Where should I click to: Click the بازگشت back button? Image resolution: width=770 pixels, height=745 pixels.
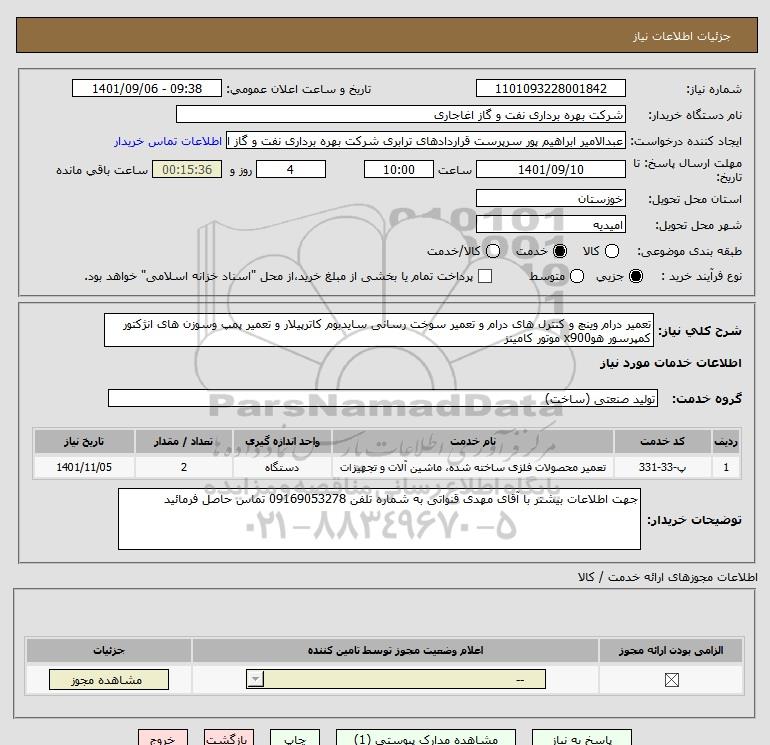pos(229,739)
